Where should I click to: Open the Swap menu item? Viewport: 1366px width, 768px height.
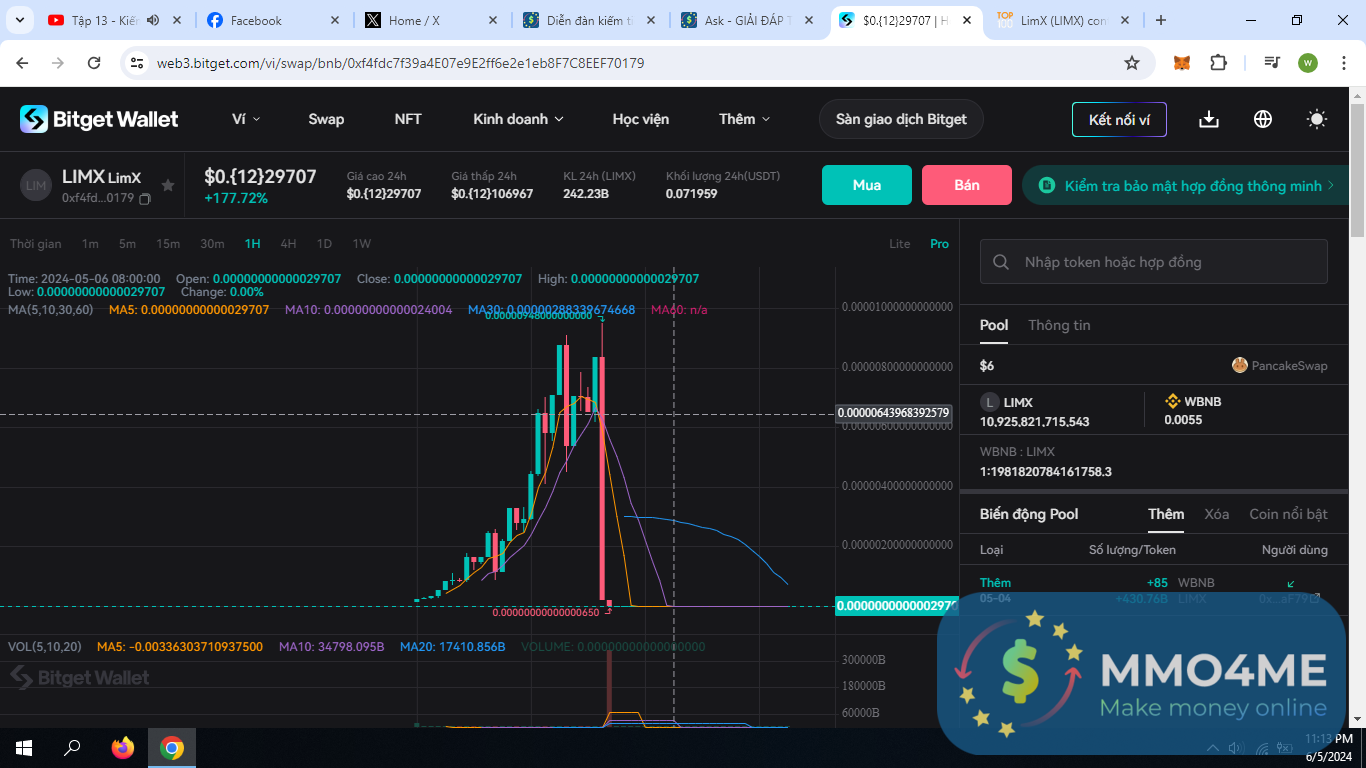coord(326,119)
